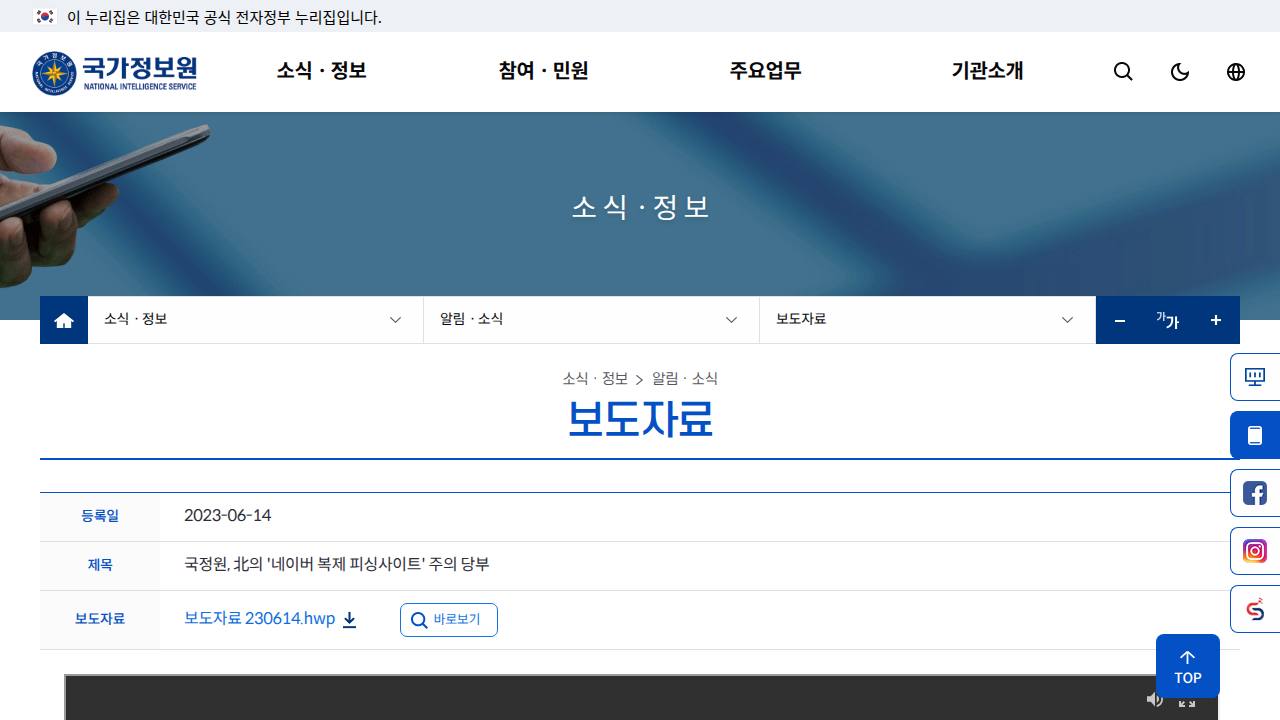Select the date text 2023-06-14
This screenshot has height=720, width=1280.
(x=228, y=516)
